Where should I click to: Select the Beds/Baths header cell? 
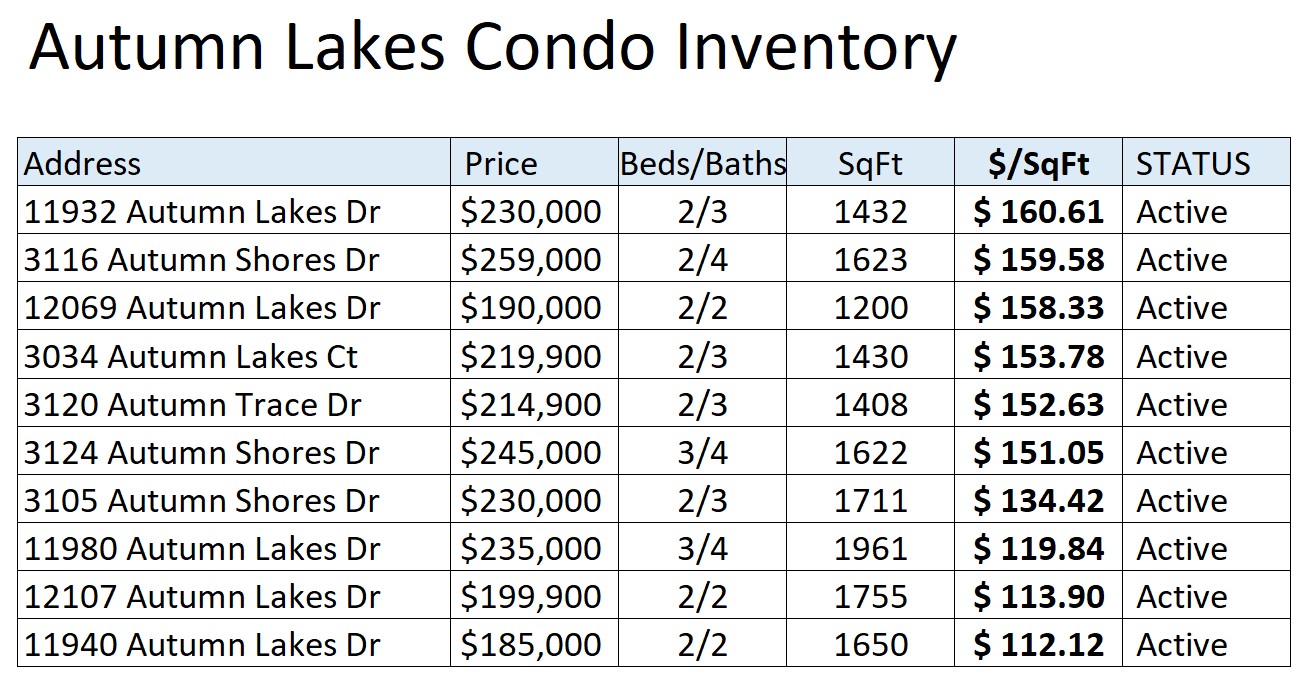coord(703,163)
